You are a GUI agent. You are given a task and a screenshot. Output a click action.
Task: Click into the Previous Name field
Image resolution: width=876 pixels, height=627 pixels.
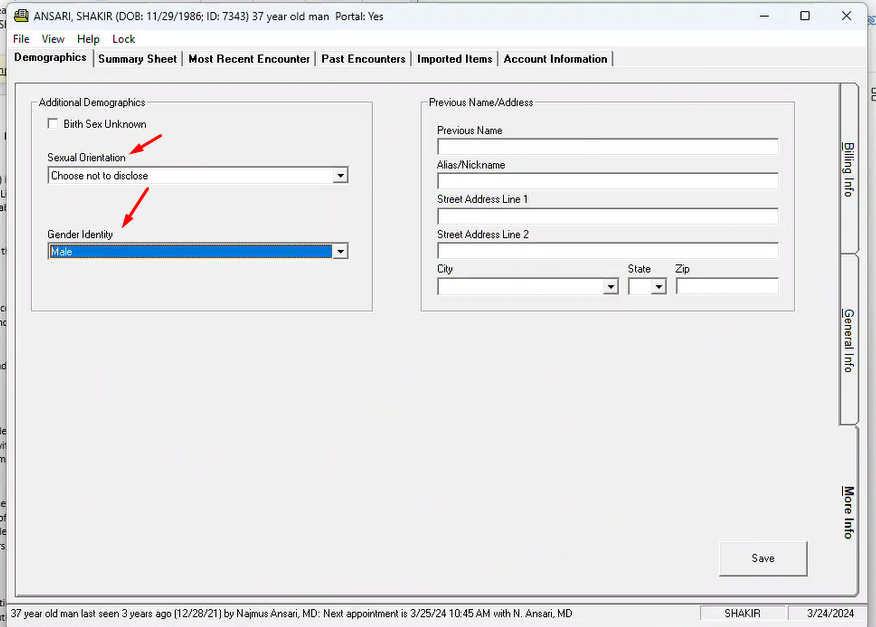[607, 147]
